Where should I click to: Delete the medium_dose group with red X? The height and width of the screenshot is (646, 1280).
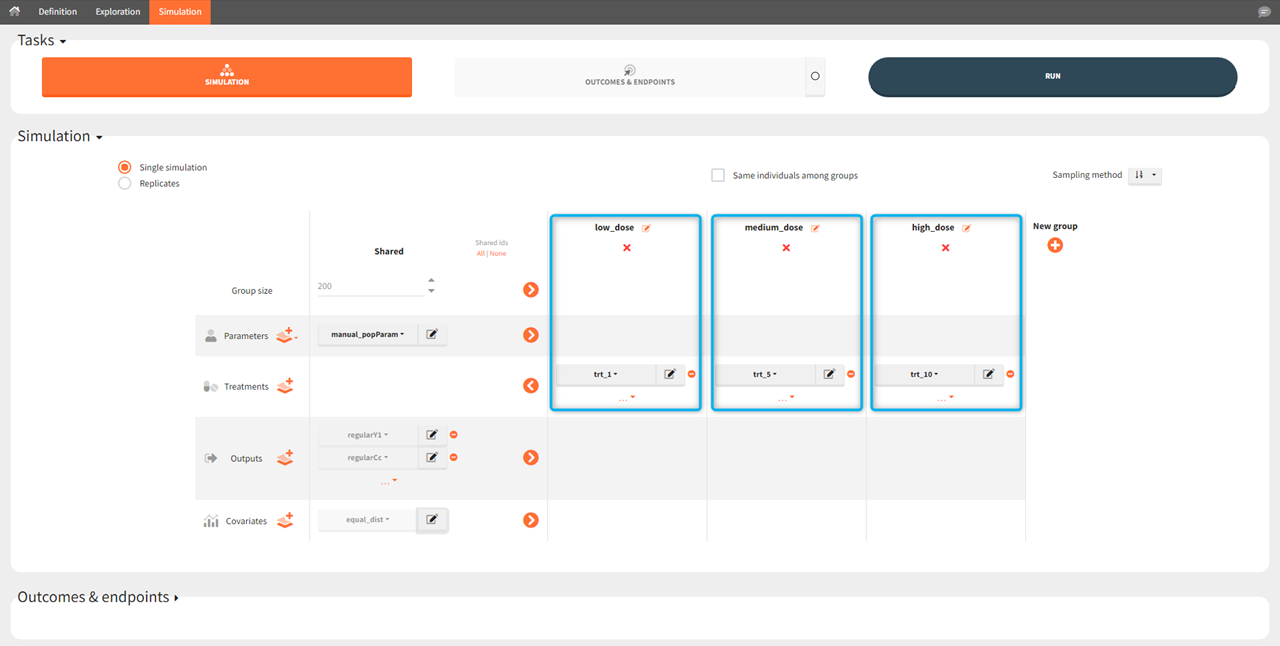point(786,248)
